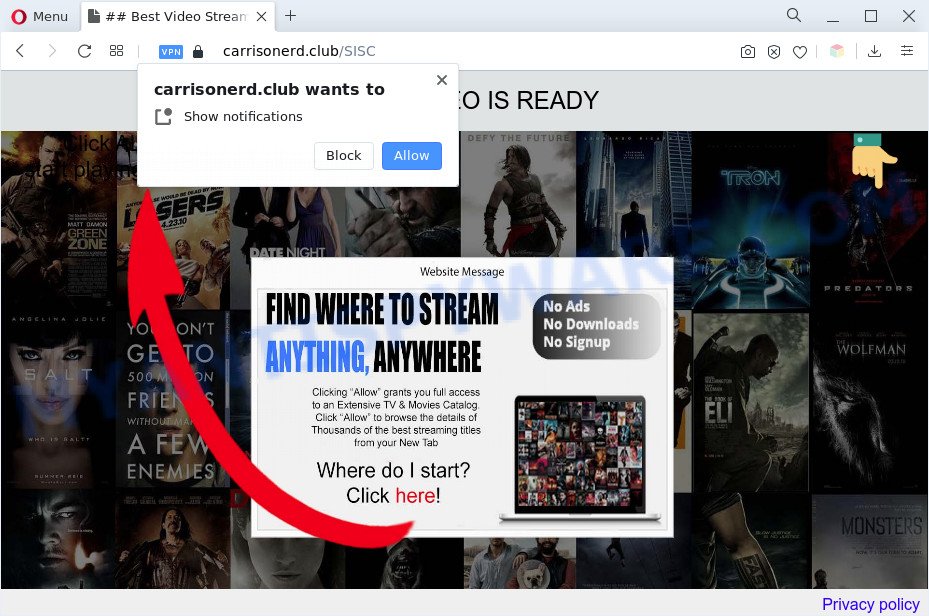The width and height of the screenshot is (929, 616).
Task: Open the Privacy policy link
Action: [x=870, y=604]
